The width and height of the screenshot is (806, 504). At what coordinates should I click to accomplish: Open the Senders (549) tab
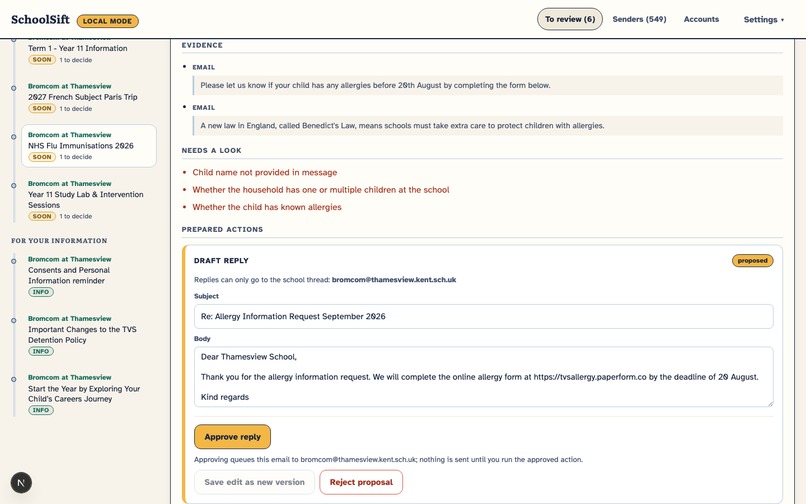[639, 19]
